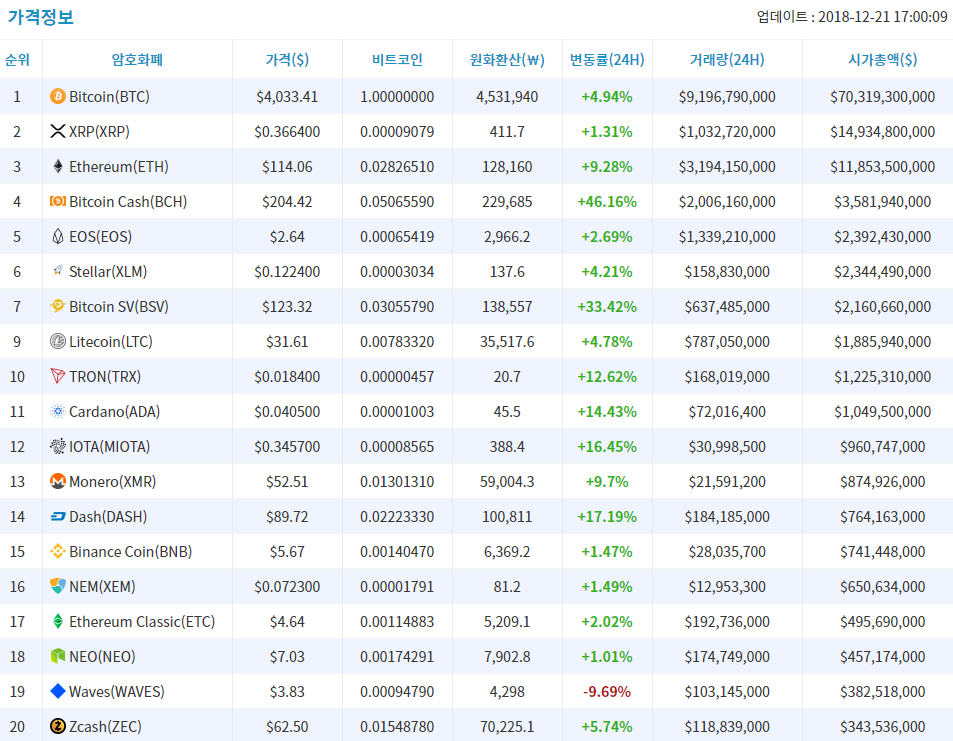This screenshot has width=953, height=741.
Task: Click the TRON logo icon
Action: [58, 376]
